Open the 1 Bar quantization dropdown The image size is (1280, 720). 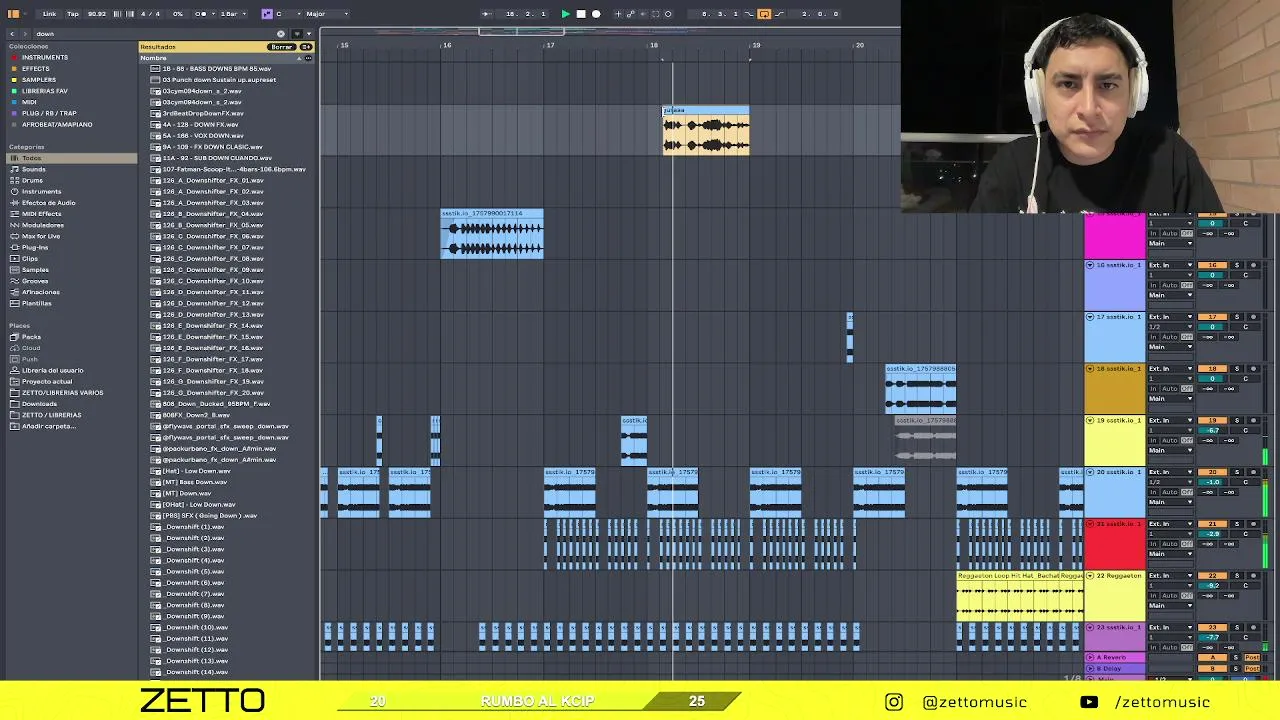pos(229,14)
